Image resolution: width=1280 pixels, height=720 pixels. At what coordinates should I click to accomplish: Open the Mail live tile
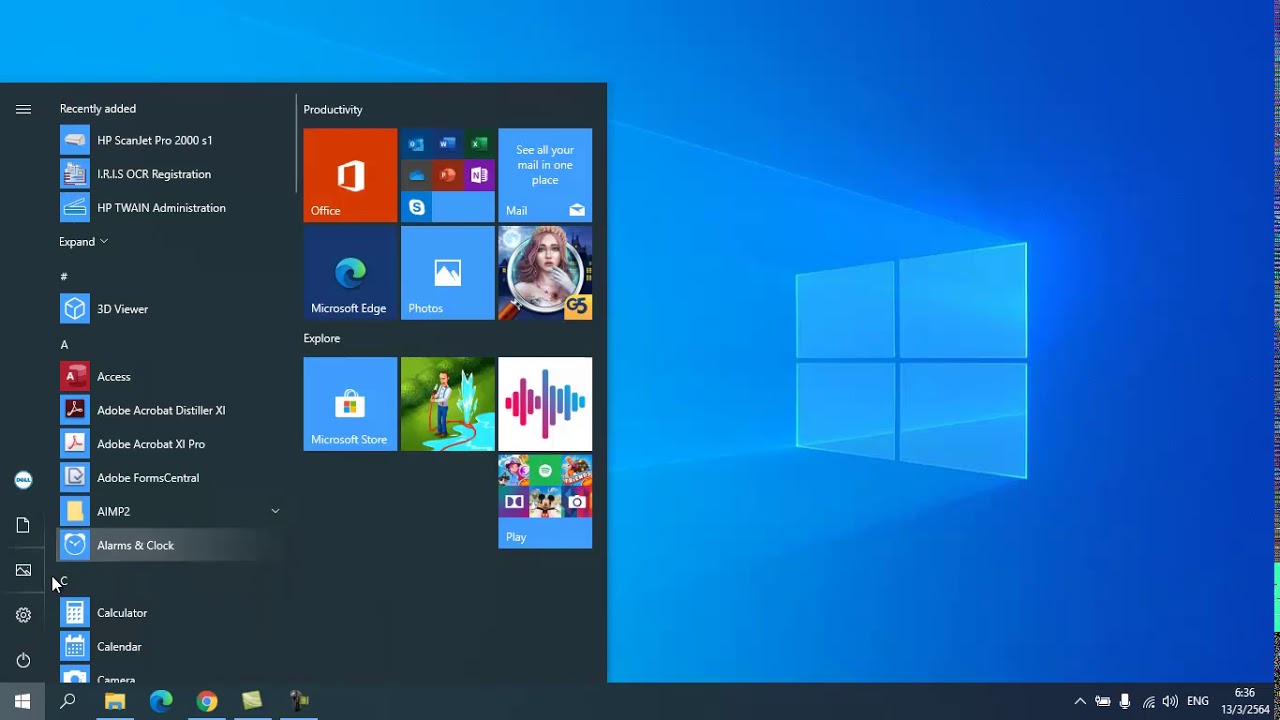[x=545, y=175]
